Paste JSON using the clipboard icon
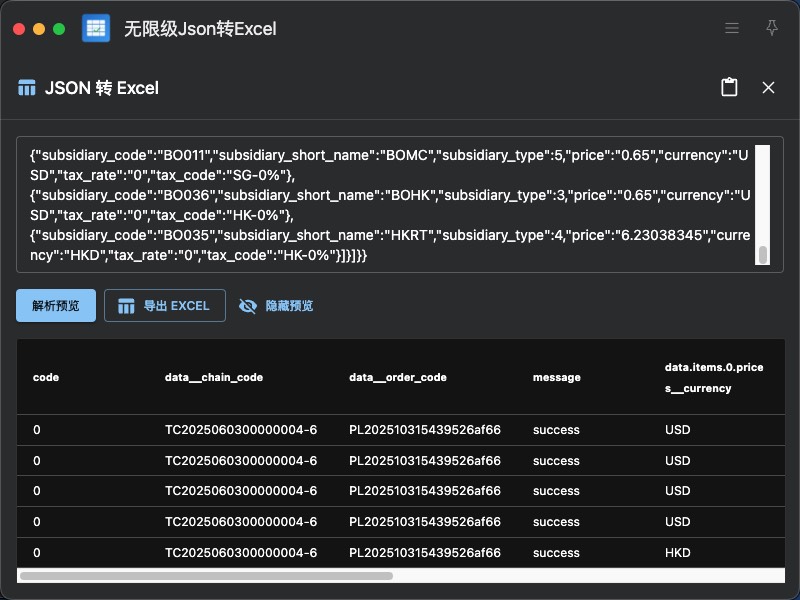 click(x=729, y=88)
